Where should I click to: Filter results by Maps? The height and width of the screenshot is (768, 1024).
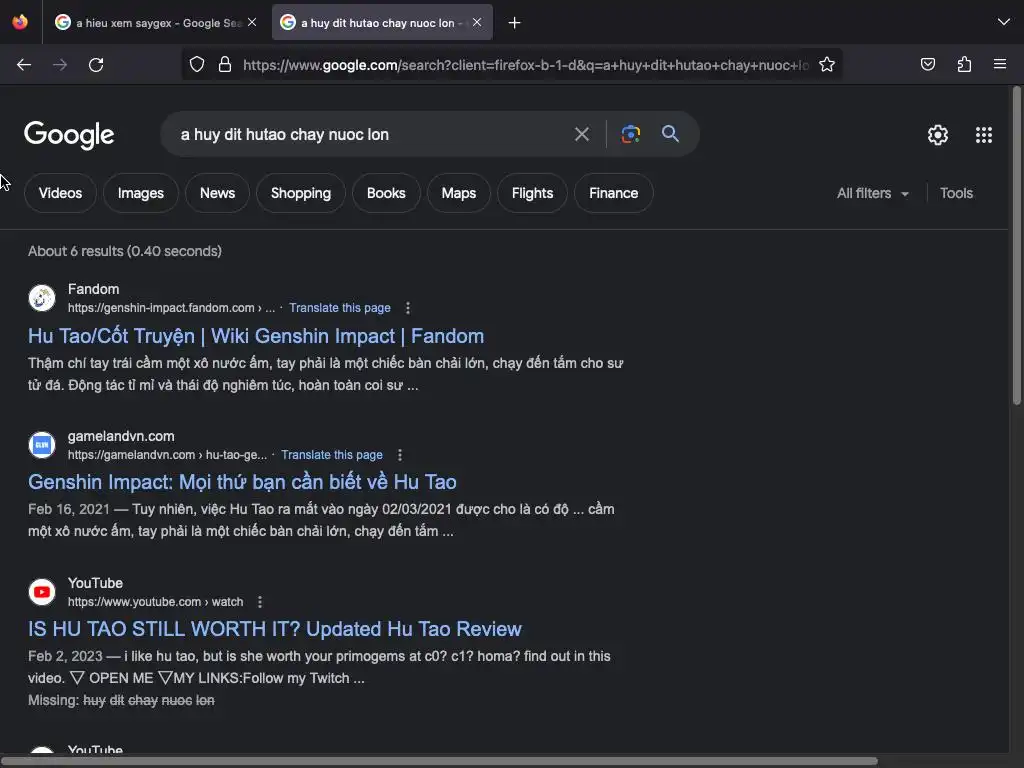tap(458, 193)
